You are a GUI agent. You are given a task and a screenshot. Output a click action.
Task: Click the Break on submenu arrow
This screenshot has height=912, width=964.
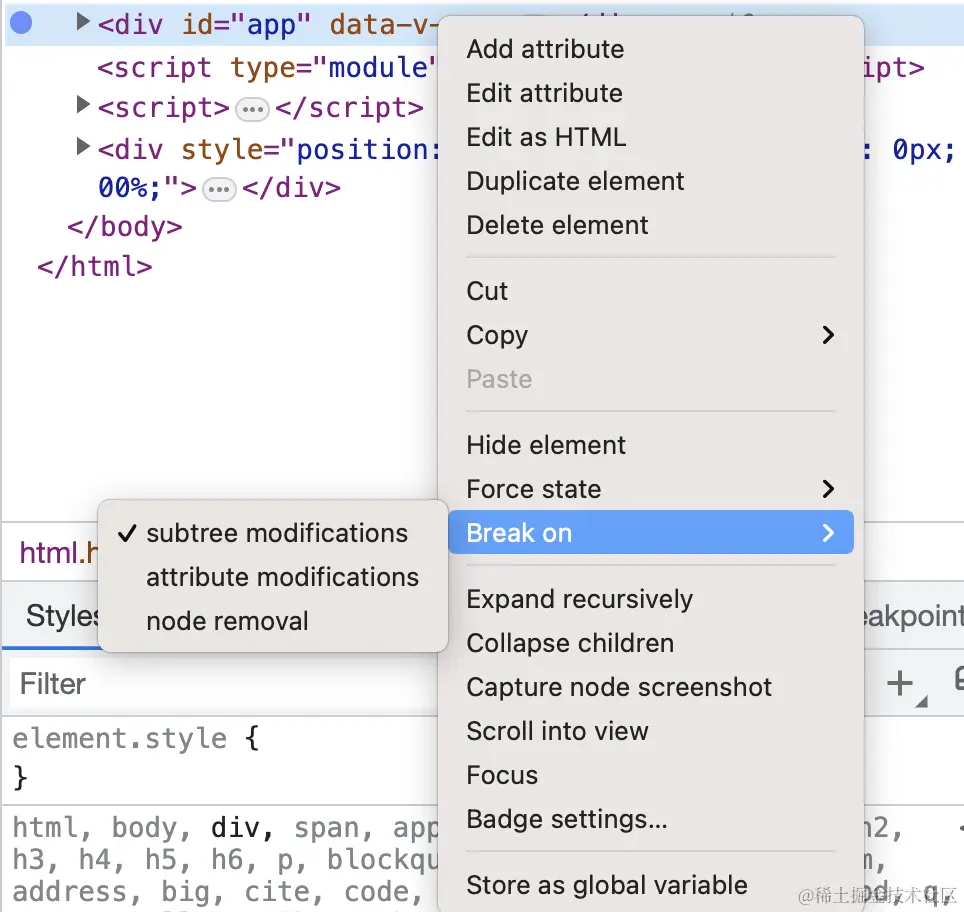[828, 533]
